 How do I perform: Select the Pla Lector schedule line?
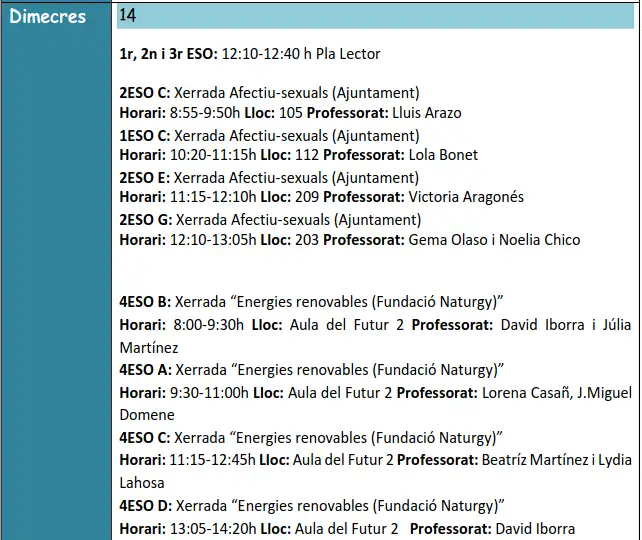pos(249,54)
